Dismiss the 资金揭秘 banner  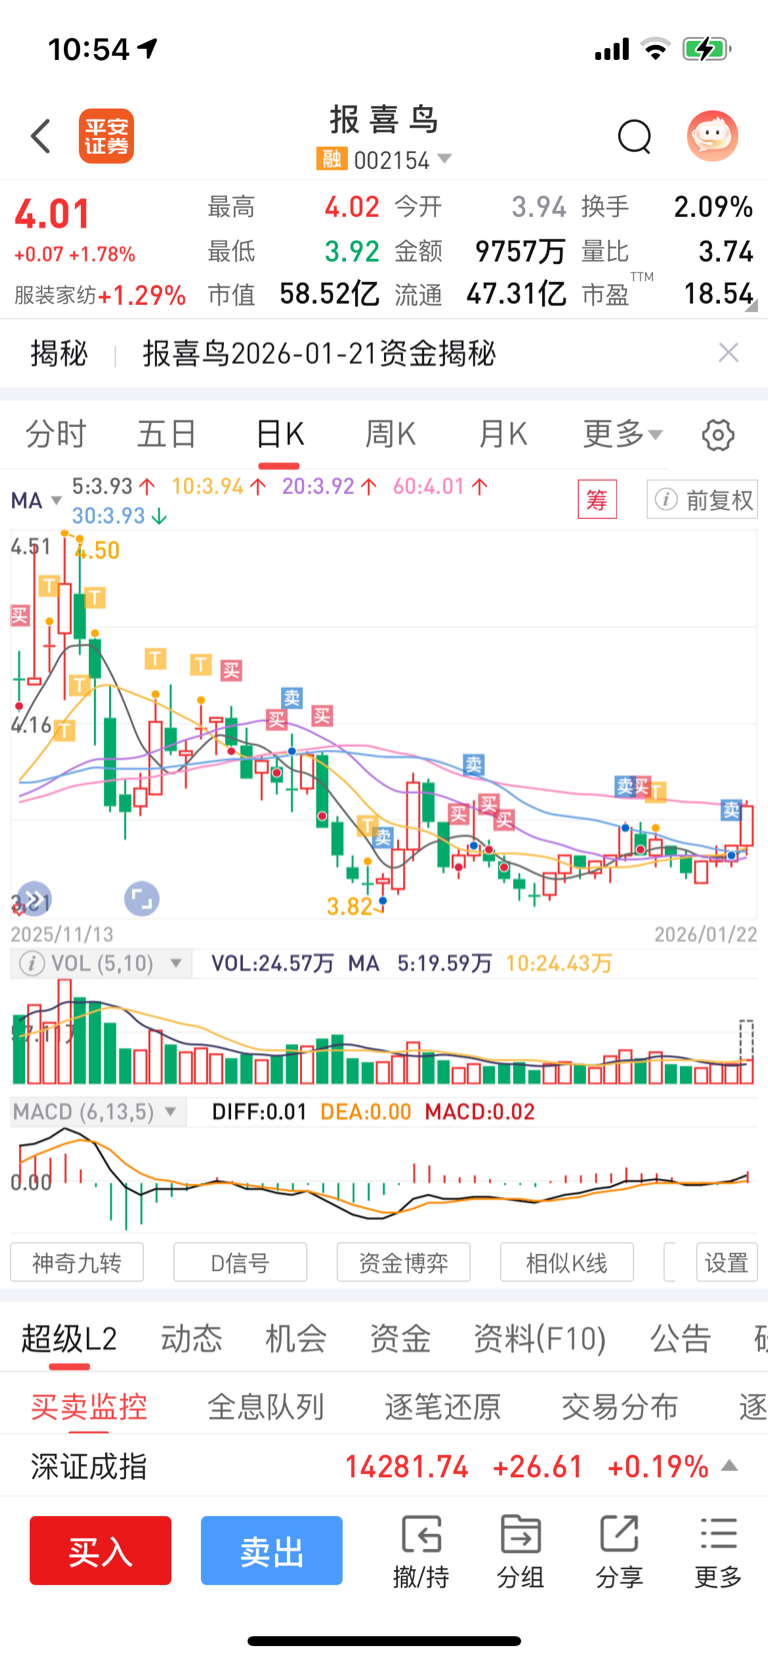[729, 352]
